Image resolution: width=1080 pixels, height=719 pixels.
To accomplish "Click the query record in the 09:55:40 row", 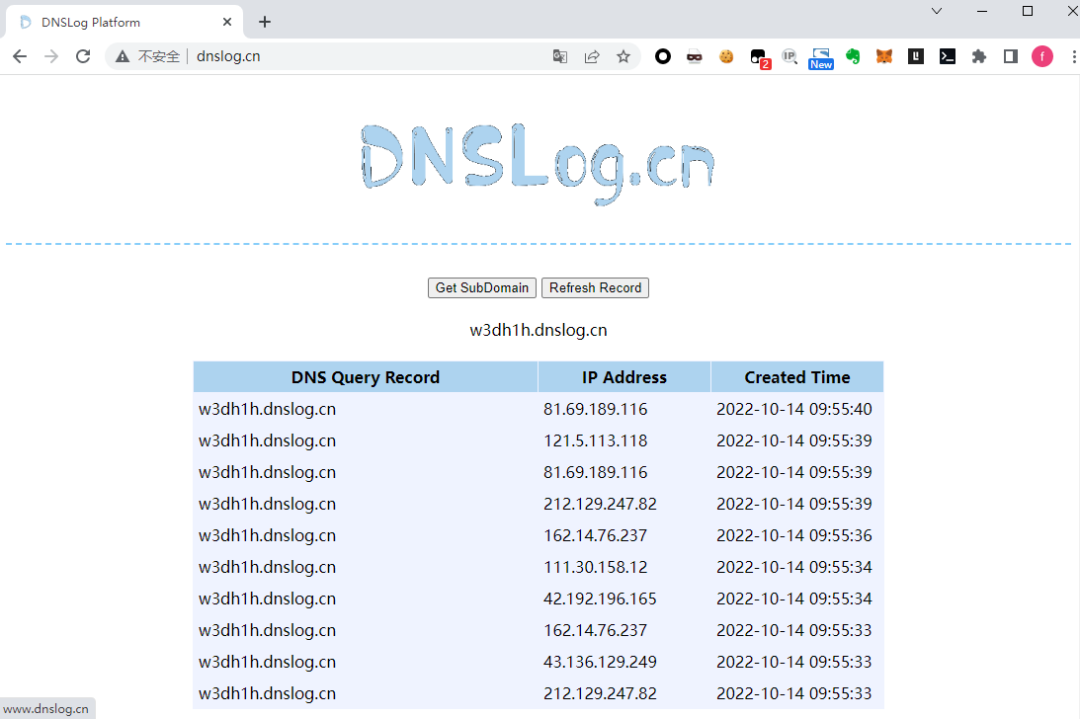I will (x=267, y=409).
